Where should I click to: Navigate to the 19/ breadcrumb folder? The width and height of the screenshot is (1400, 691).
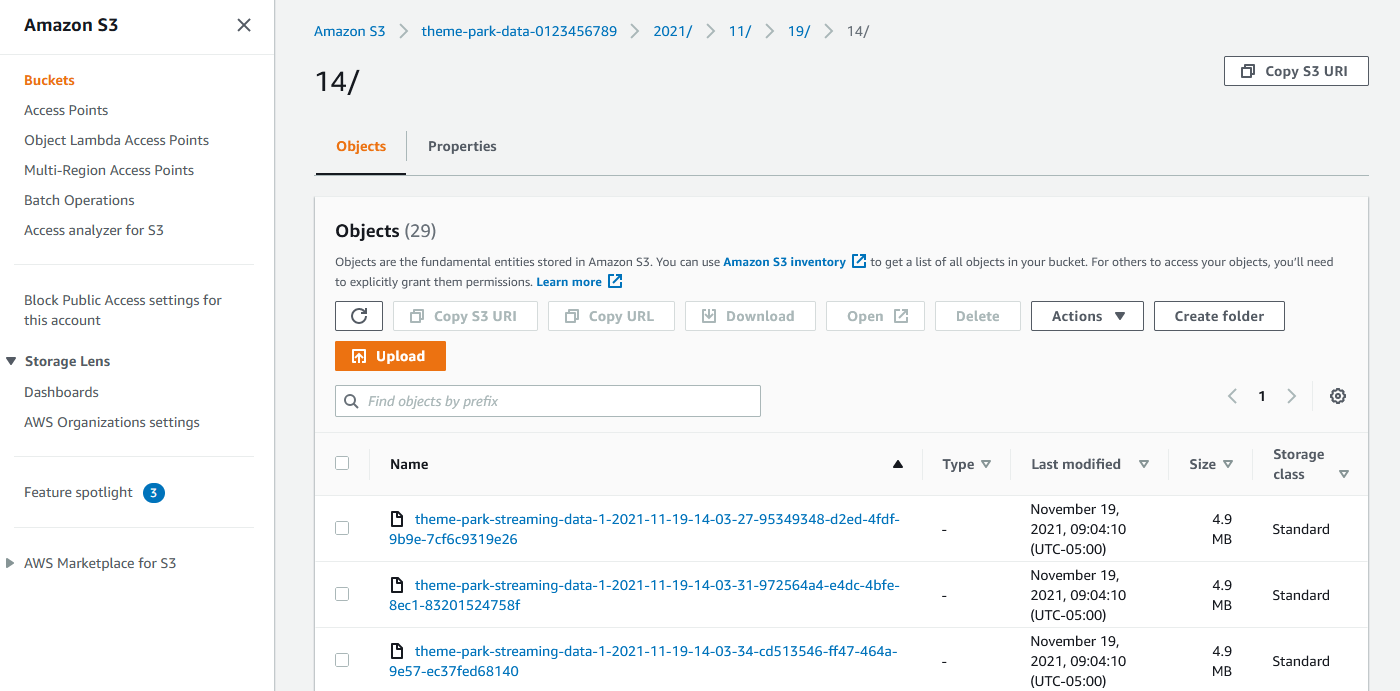[x=799, y=31]
